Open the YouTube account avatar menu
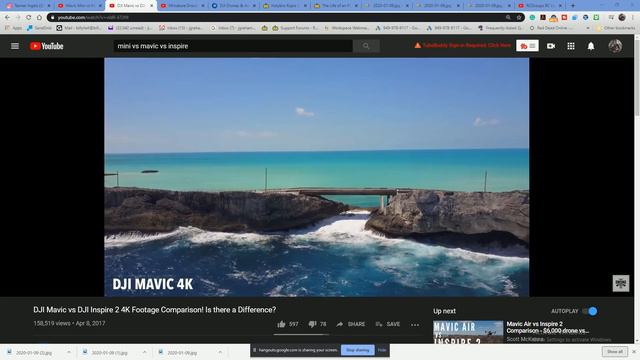This screenshot has width=640, height=360. (x=615, y=46)
